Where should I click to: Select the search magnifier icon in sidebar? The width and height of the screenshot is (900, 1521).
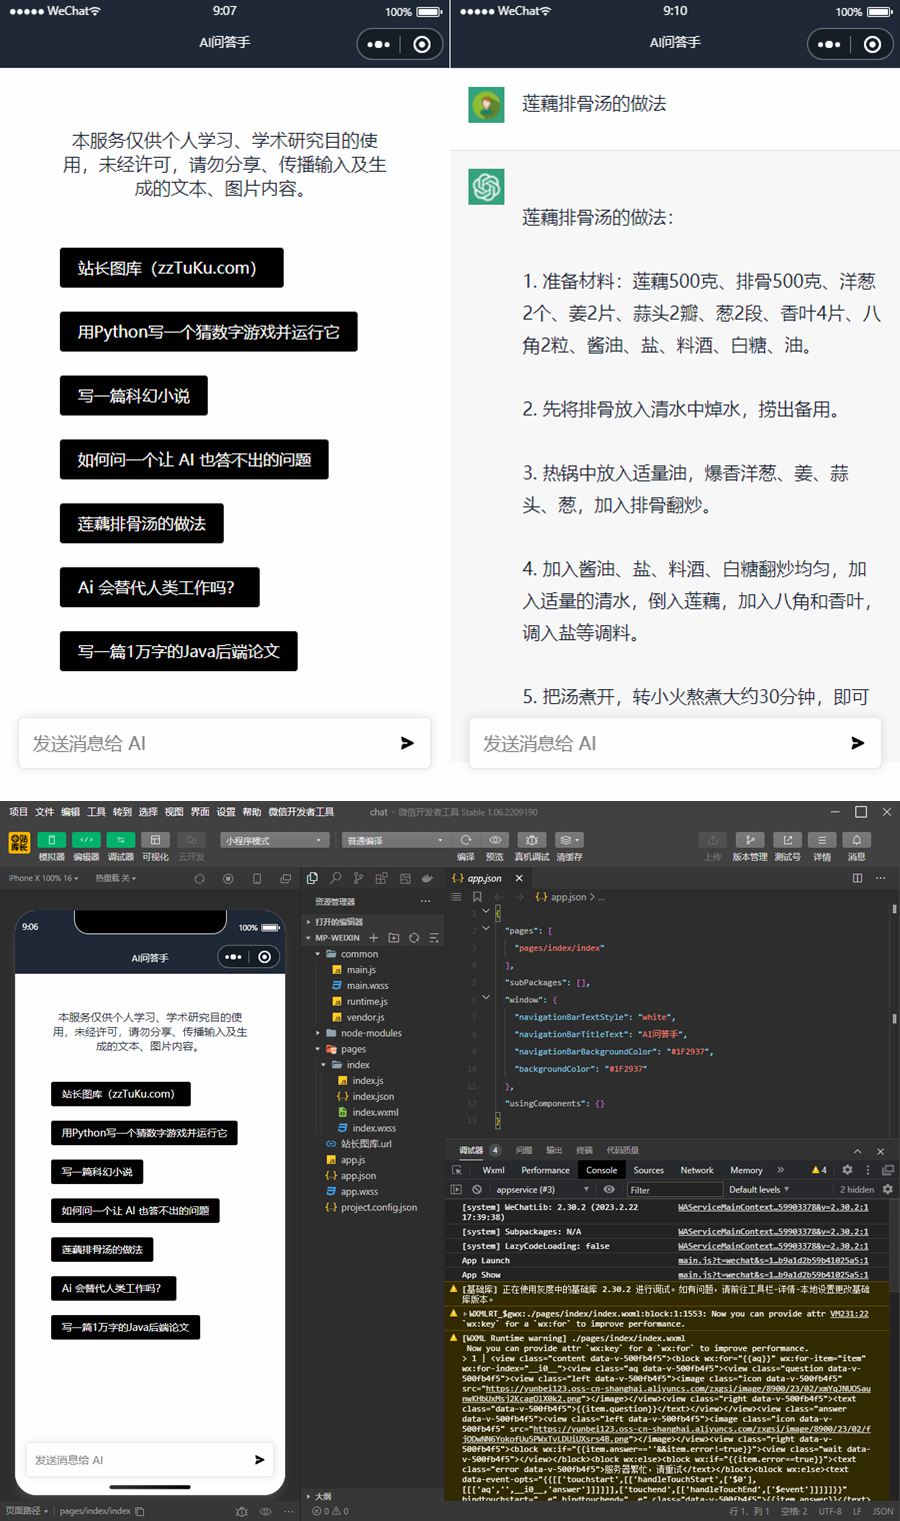click(335, 878)
